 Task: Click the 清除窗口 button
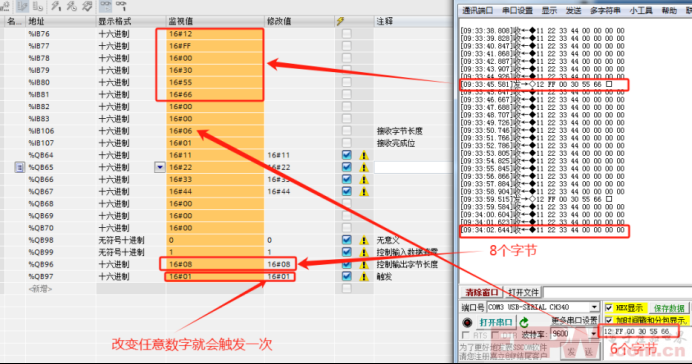(x=481, y=292)
